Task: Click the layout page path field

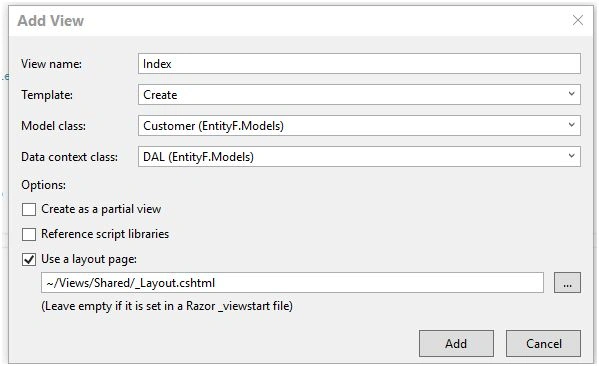Action: pos(292,283)
